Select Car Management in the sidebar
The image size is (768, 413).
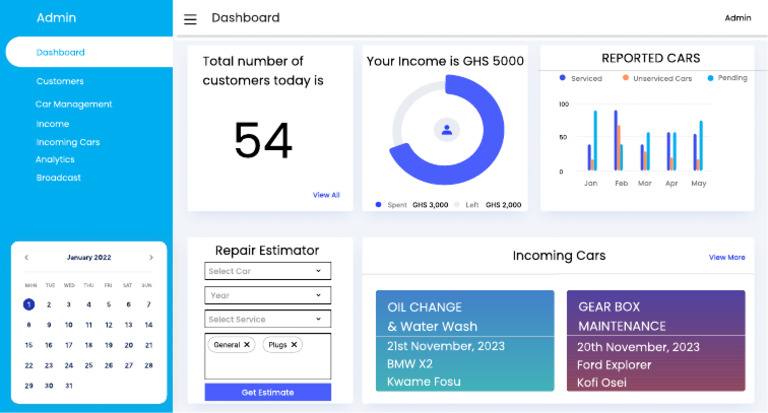click(73, 104)
